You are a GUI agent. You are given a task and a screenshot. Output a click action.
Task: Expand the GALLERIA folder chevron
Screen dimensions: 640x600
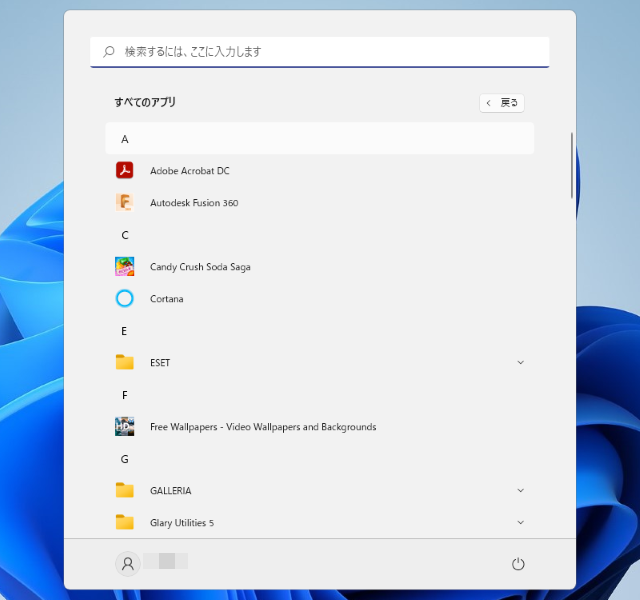[x=520, y=490]
